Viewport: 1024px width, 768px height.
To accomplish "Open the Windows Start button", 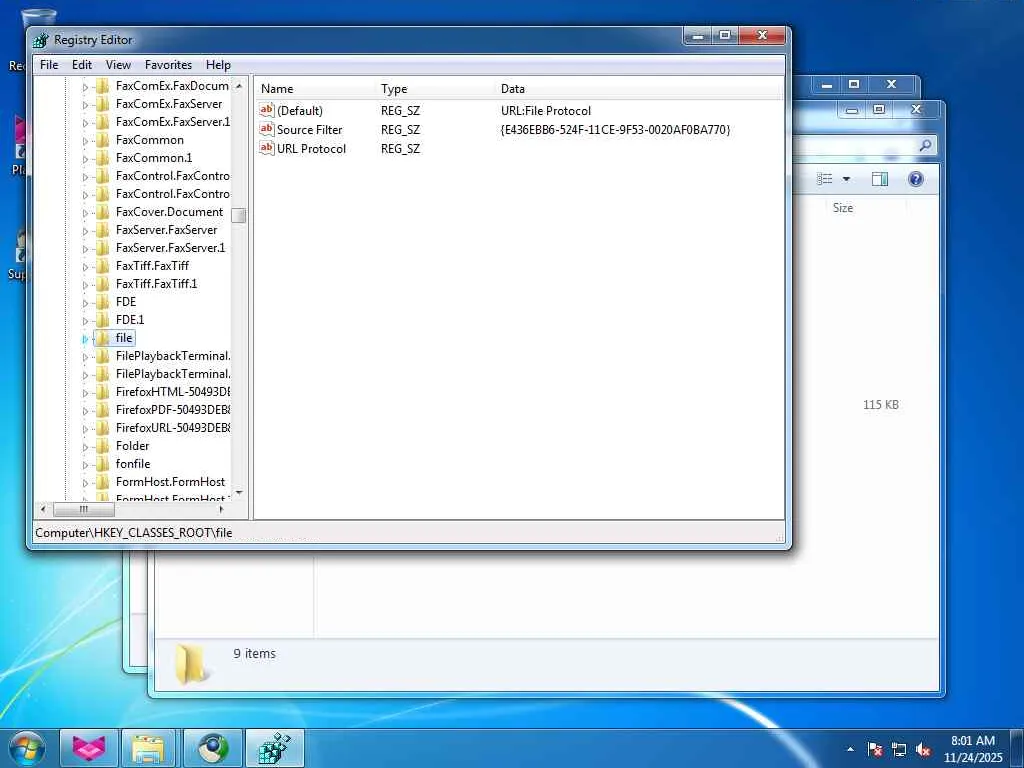I will click(27, 748).
